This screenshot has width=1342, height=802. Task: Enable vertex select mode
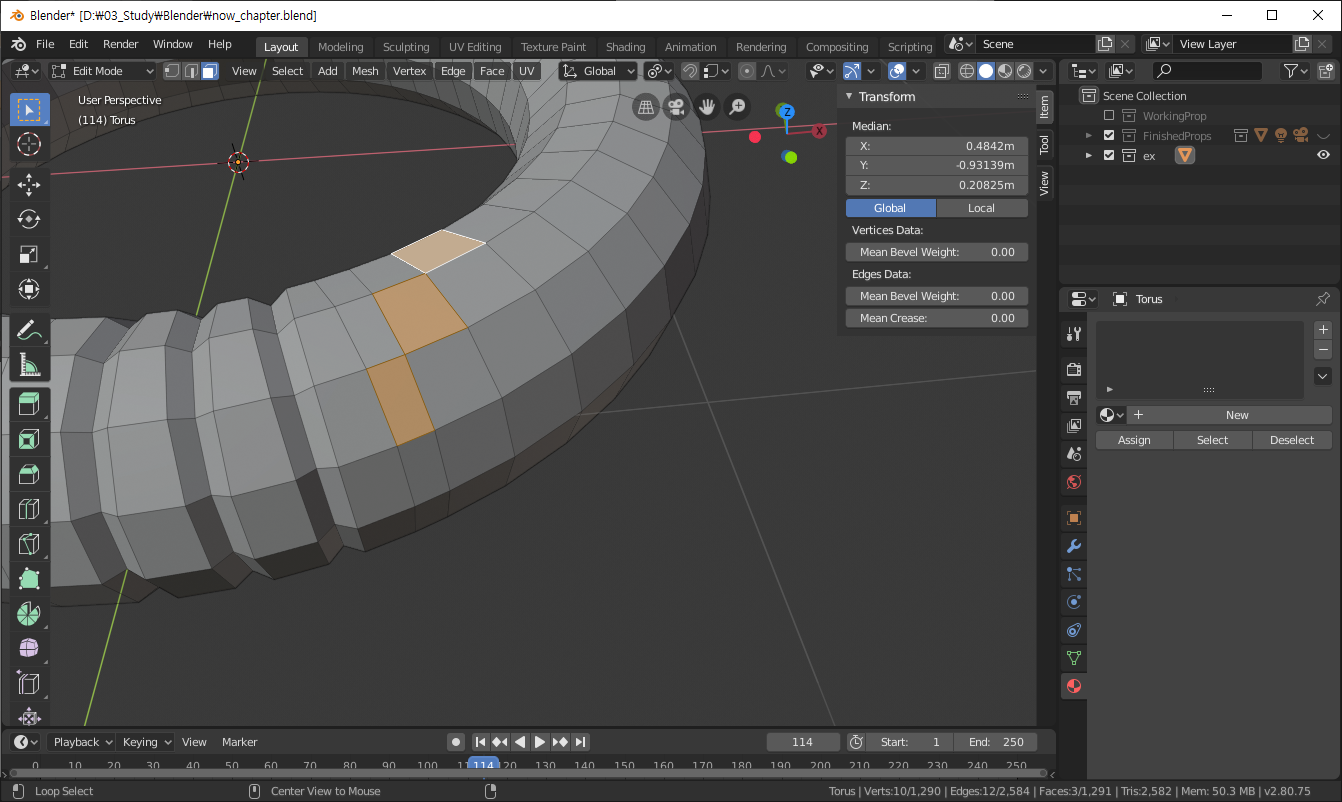pyautogui.click(x=172, y=71)
